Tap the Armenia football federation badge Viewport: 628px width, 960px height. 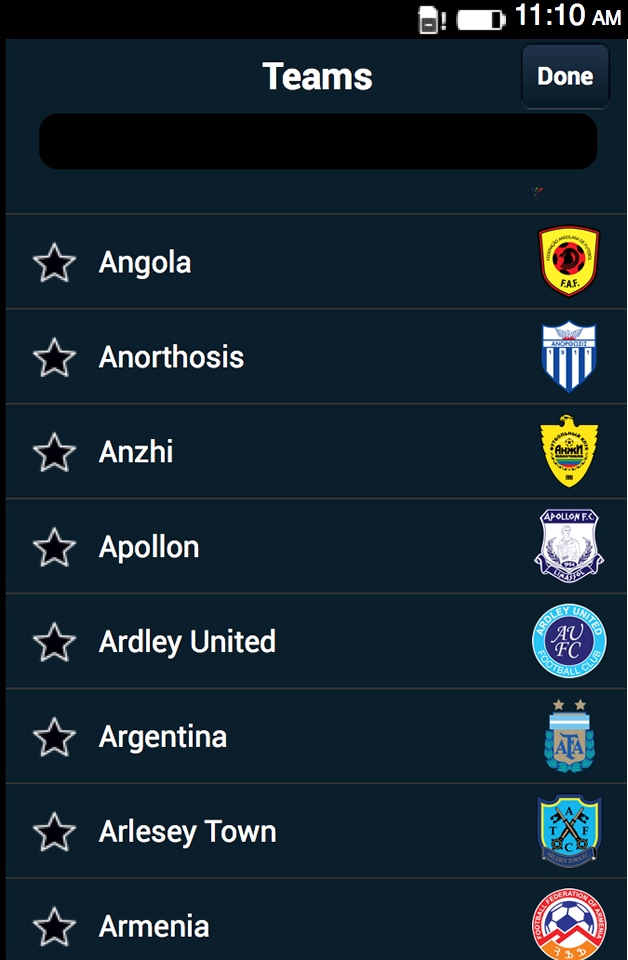coord(569,924)
